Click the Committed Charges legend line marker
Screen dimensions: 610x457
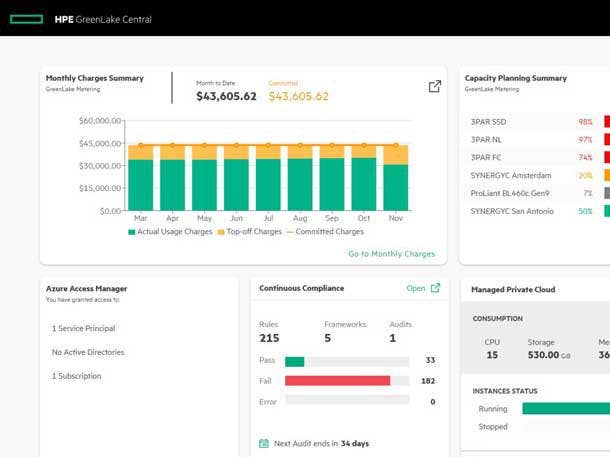pos(293,232)
